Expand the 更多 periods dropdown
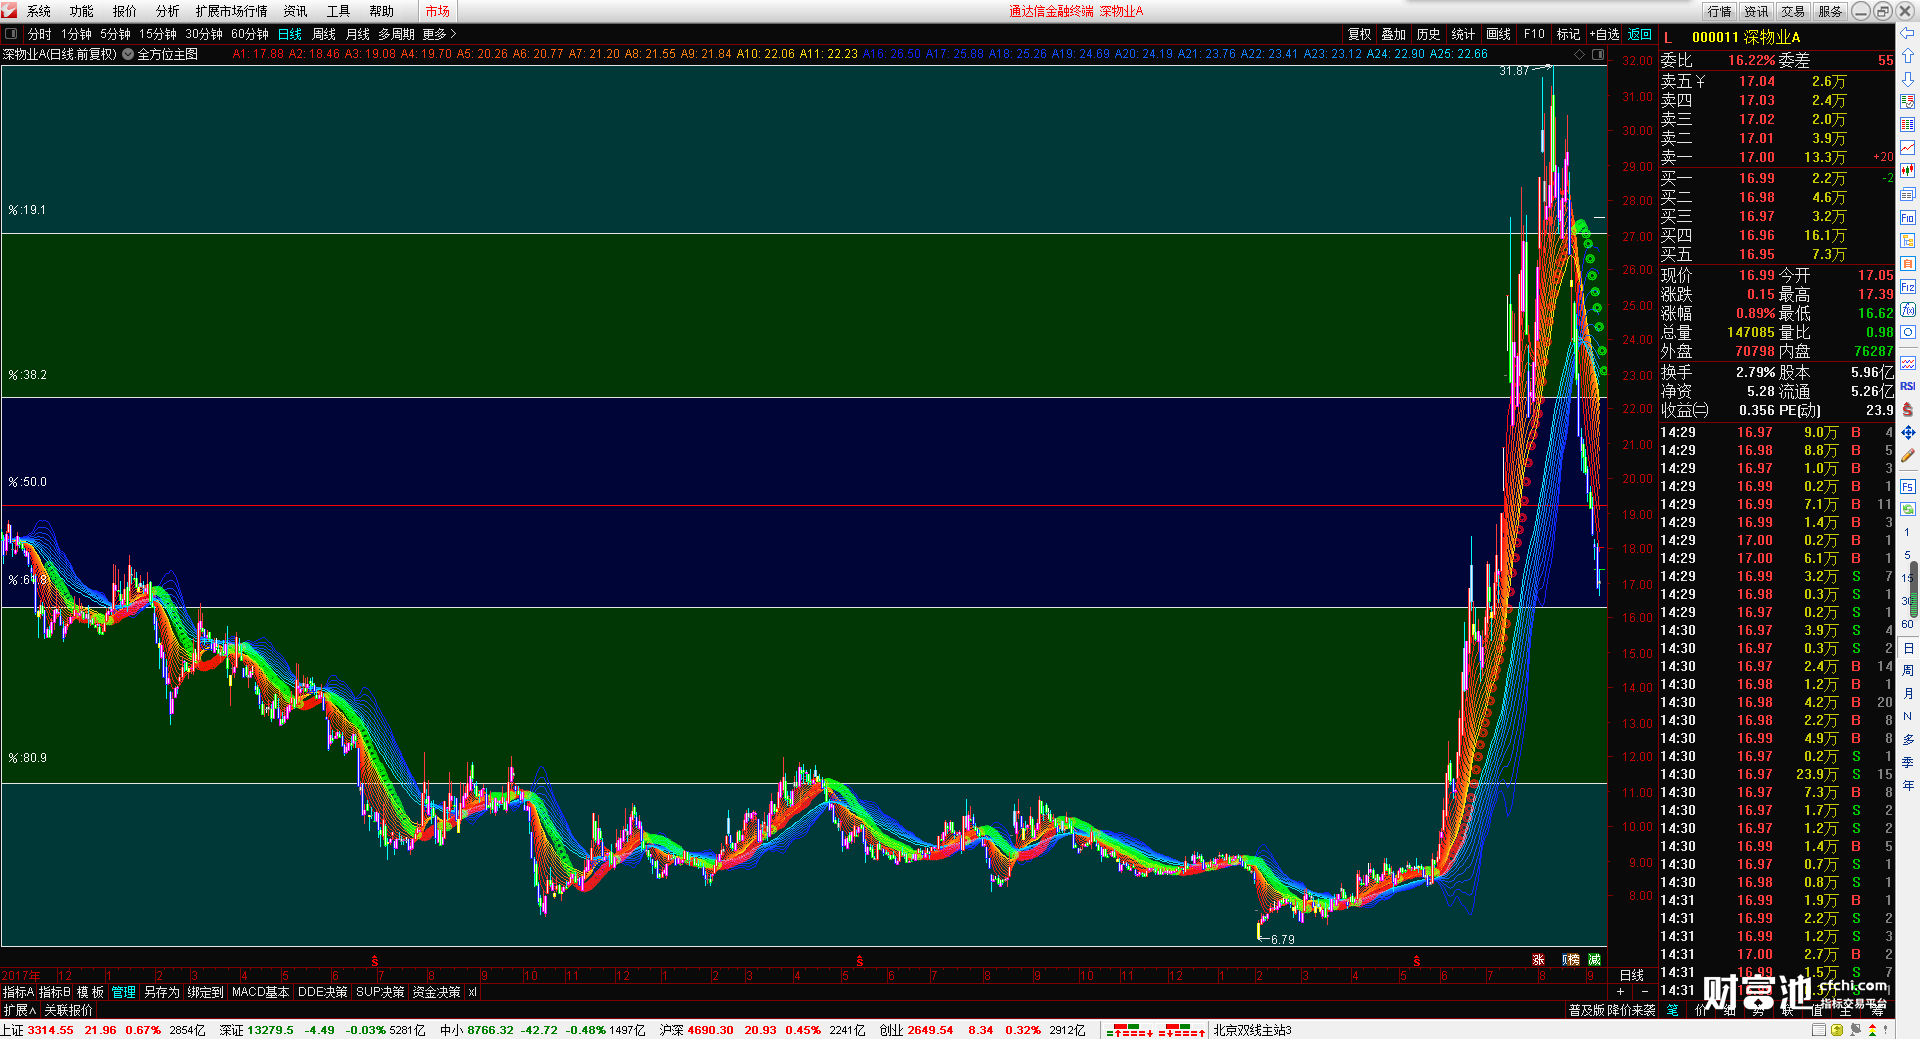This screenshot has height=1039, width=1920. point(439,34)
